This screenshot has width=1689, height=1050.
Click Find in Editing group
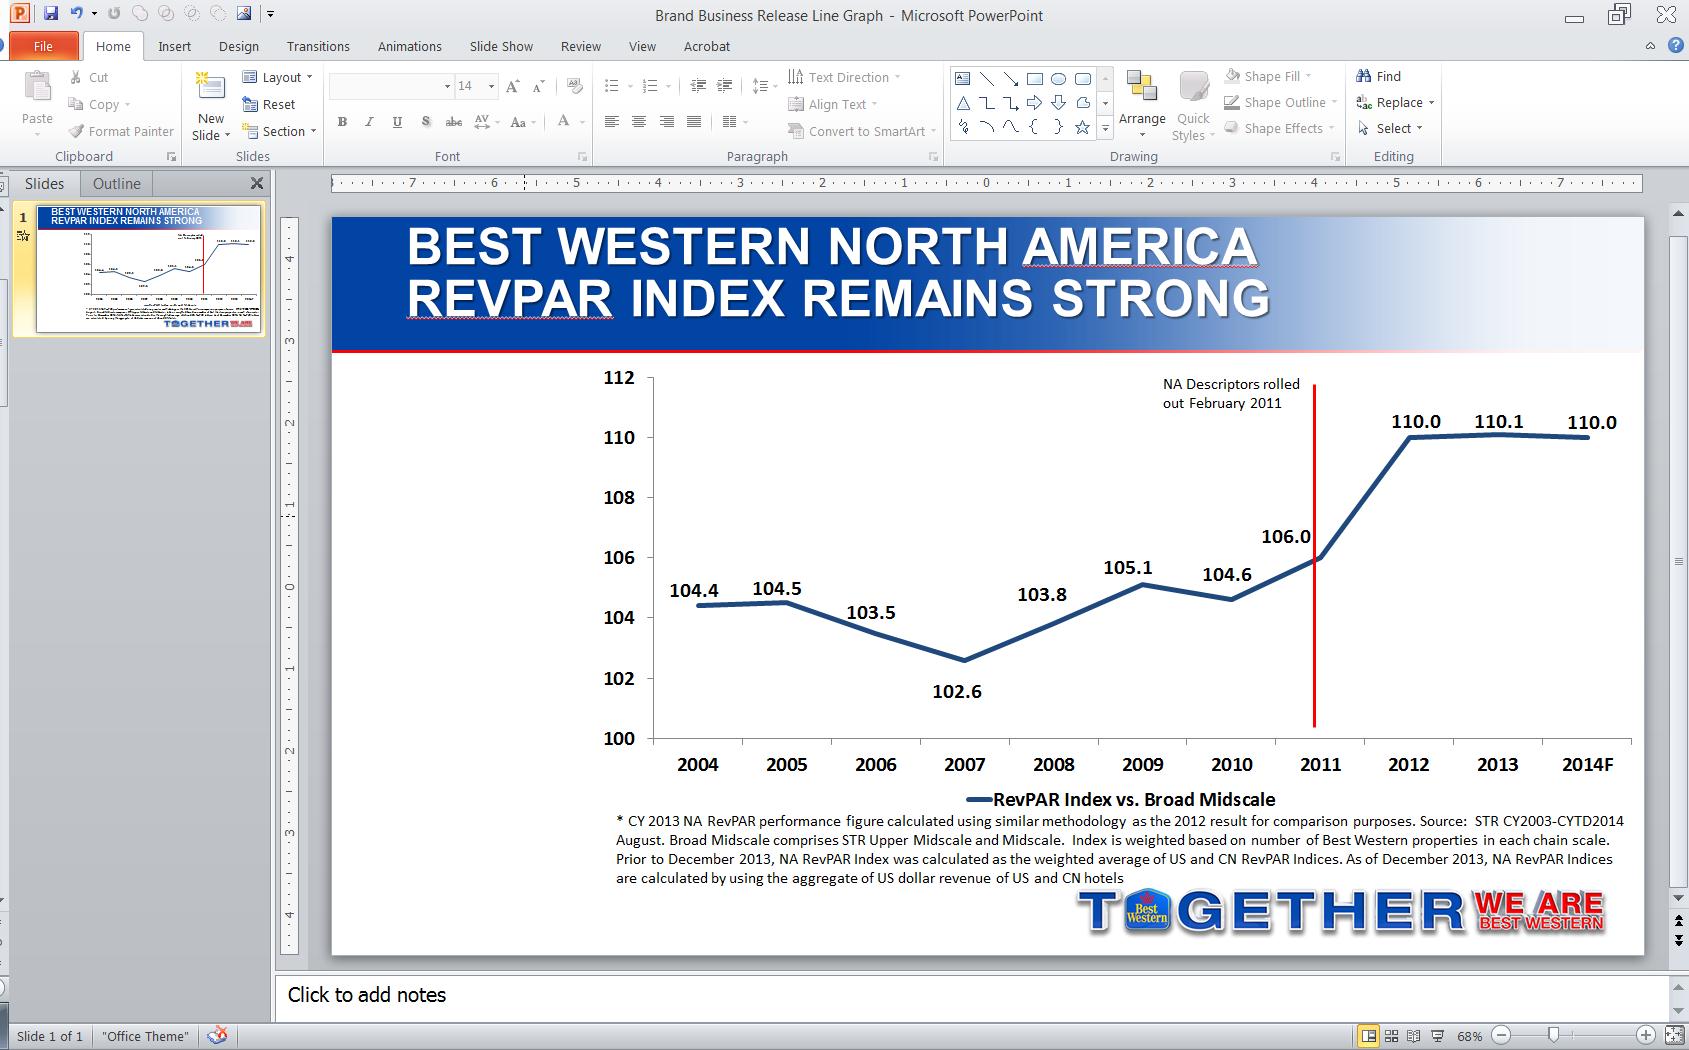pos(1379,76)
